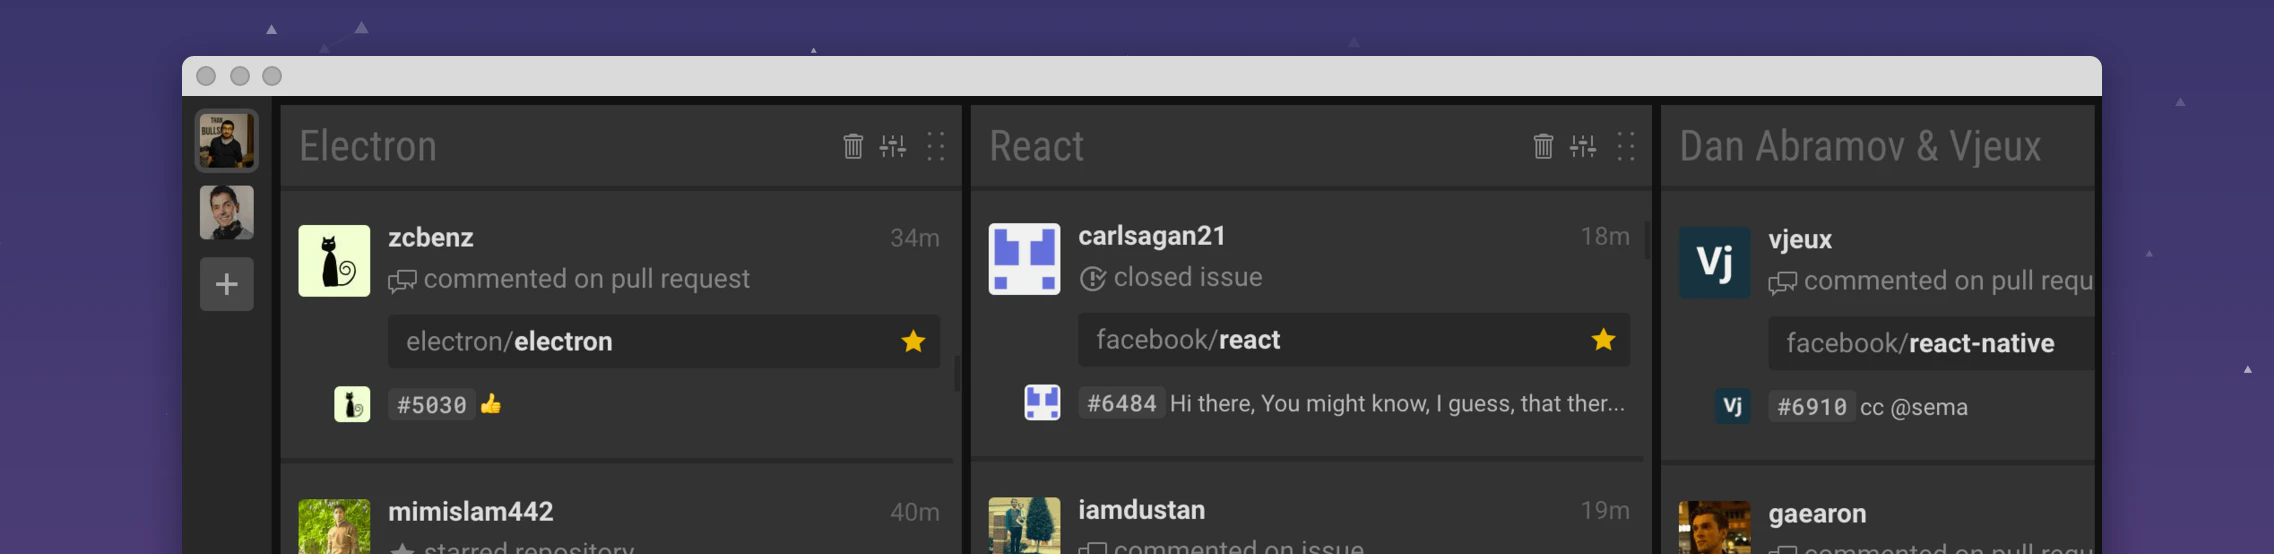Open carlsagan21 user profile name
Viewport: 2274px width, 554px height.
[1152, 236]
